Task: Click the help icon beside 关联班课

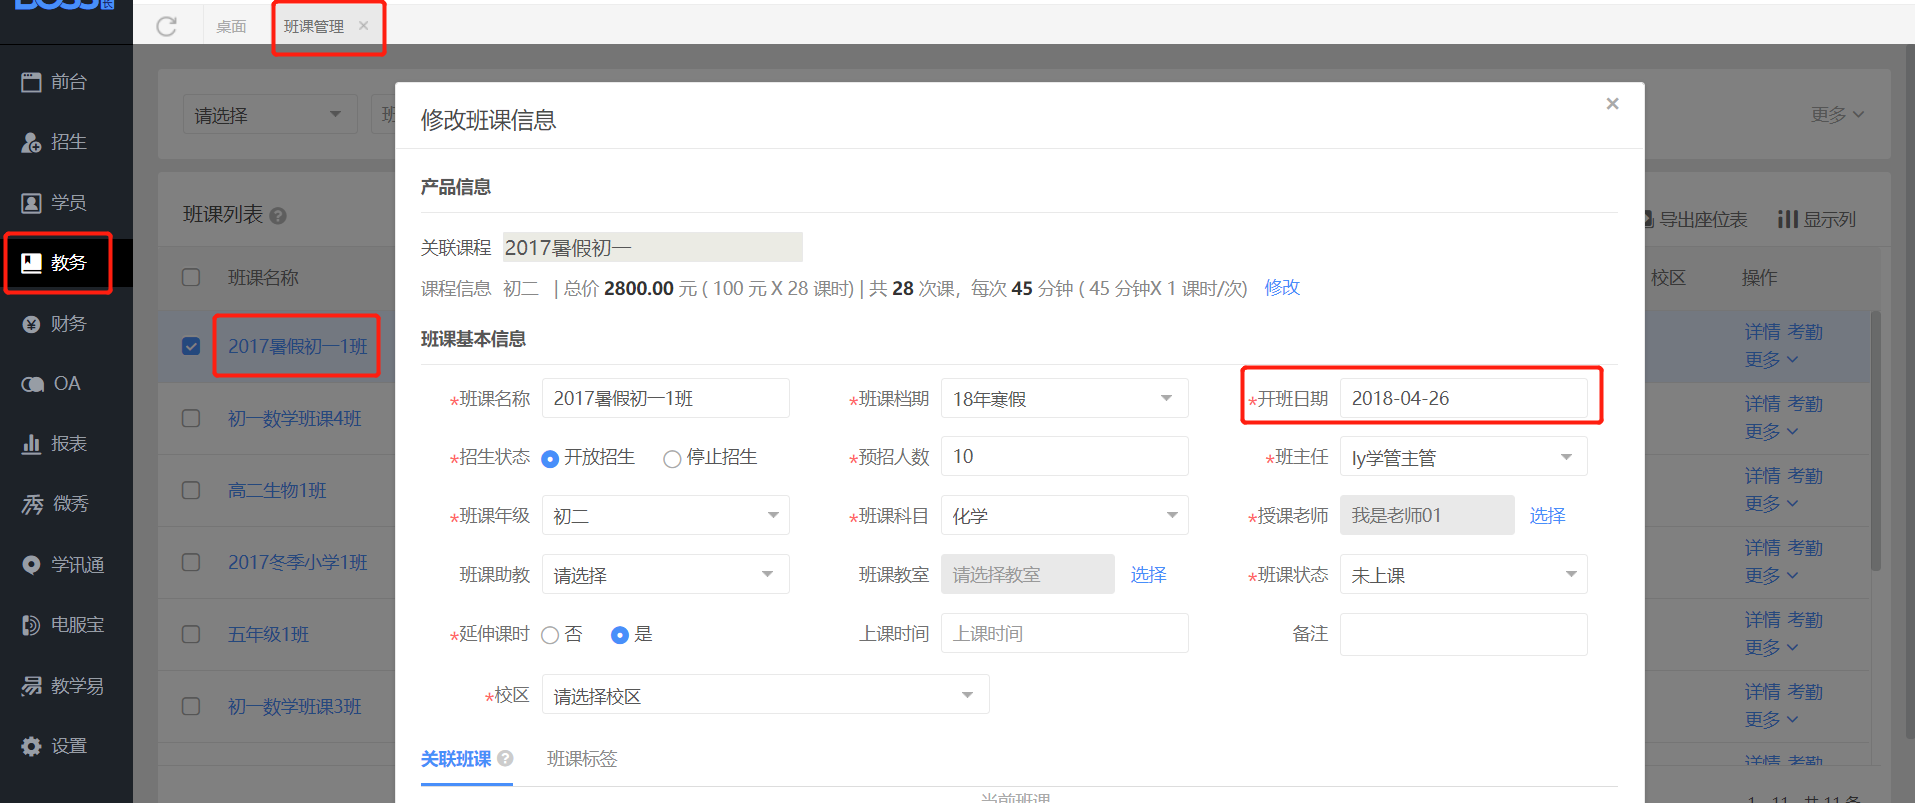Action: [505, 759]
